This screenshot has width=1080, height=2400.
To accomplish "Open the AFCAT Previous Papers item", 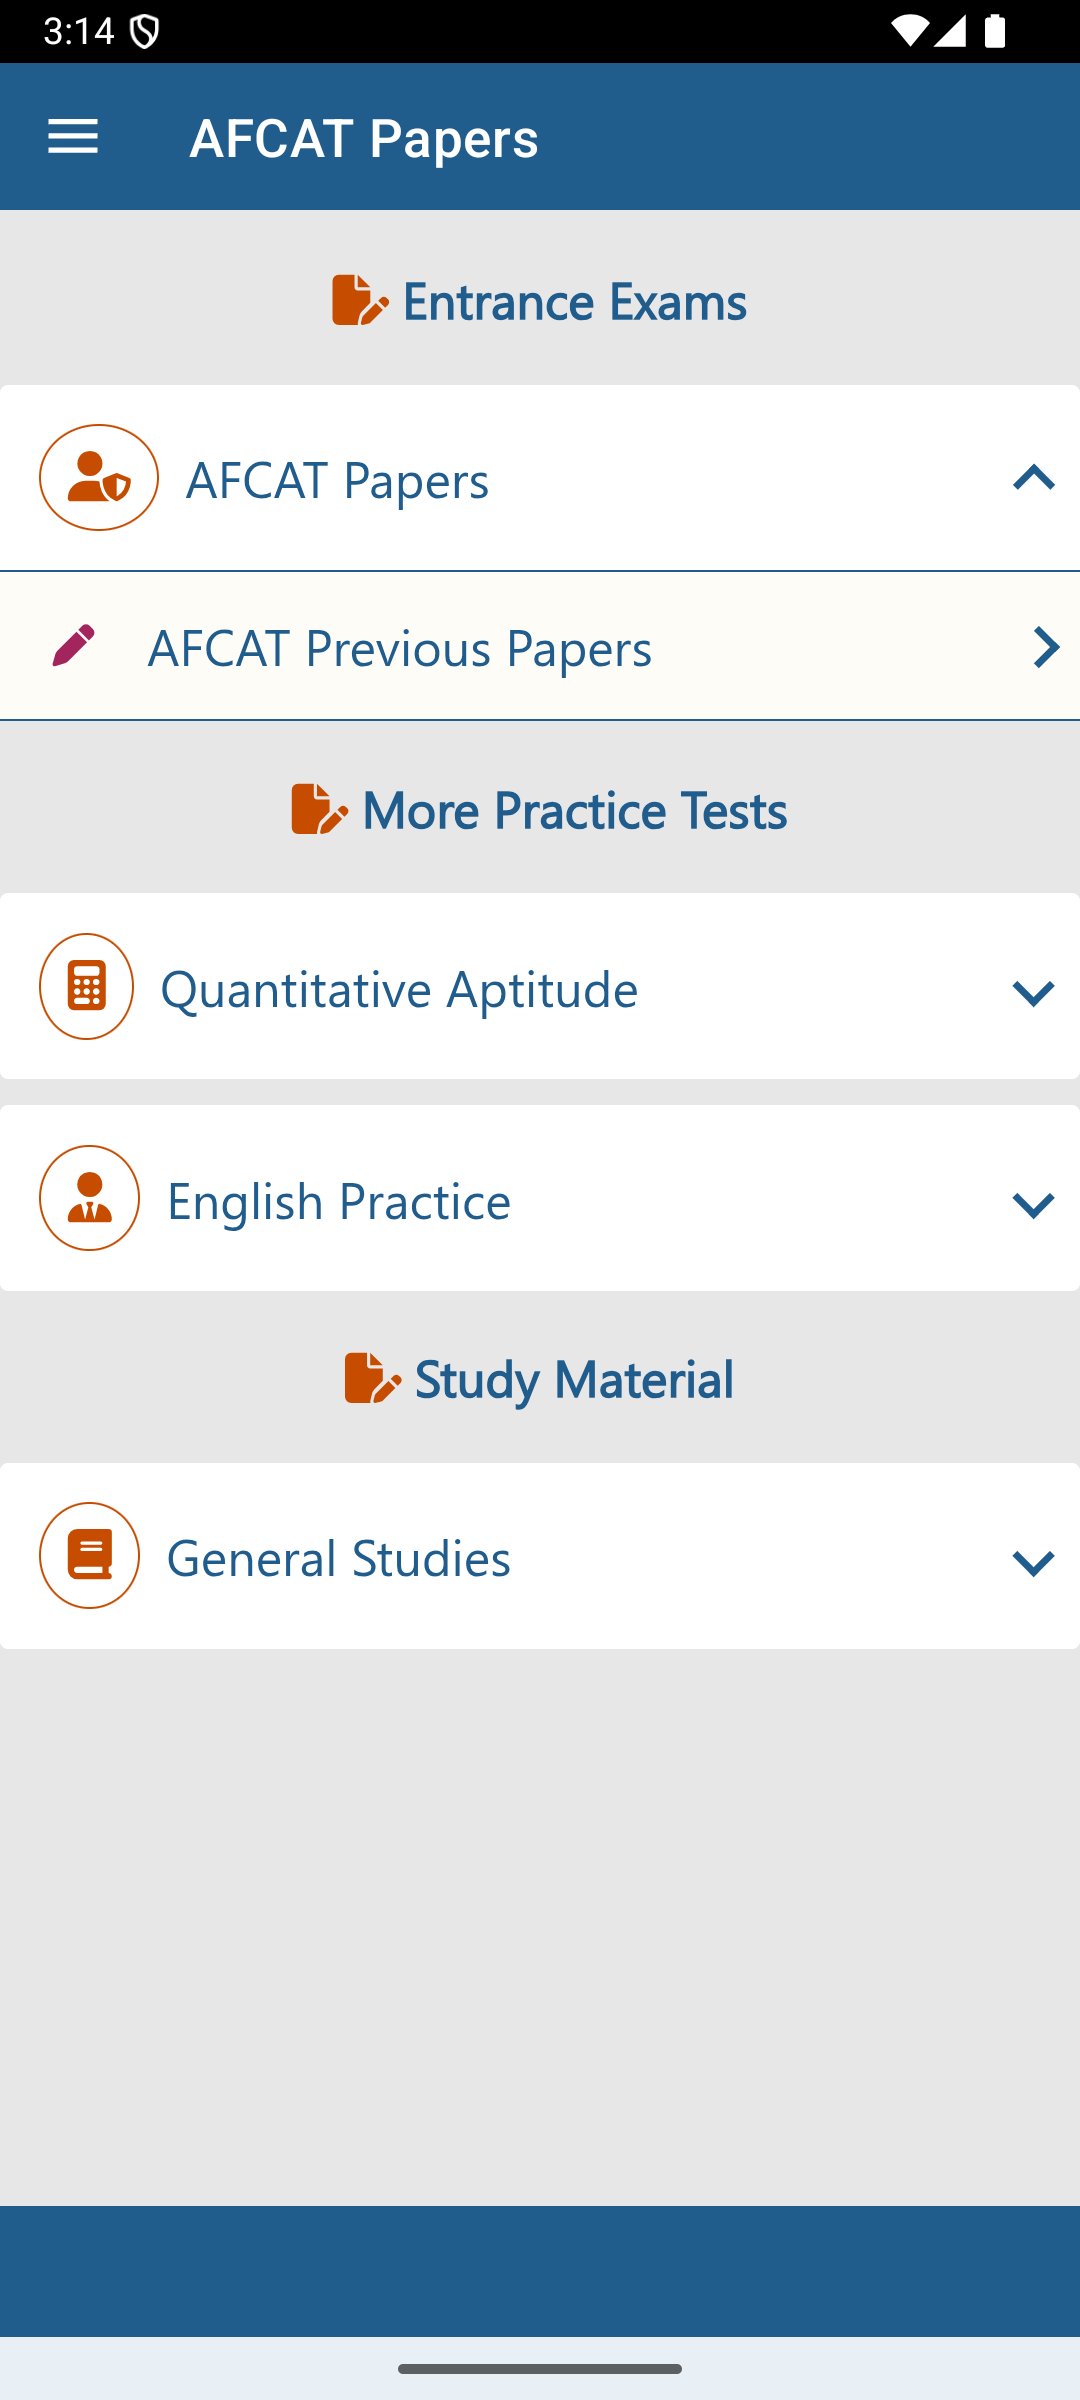I will (x=400, y=648).
